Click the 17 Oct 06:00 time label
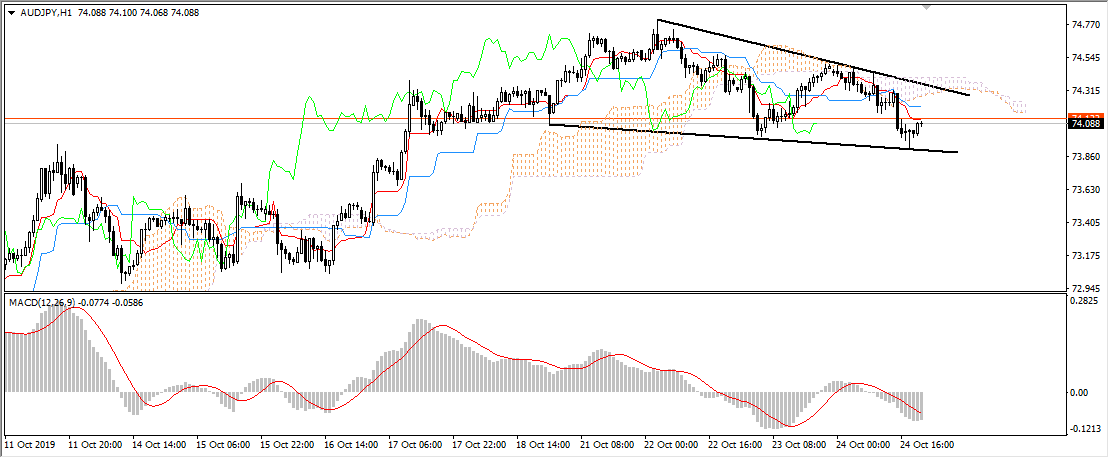Image resolution: width=1109 pixels, height=458 pixels. click(415, 445)
